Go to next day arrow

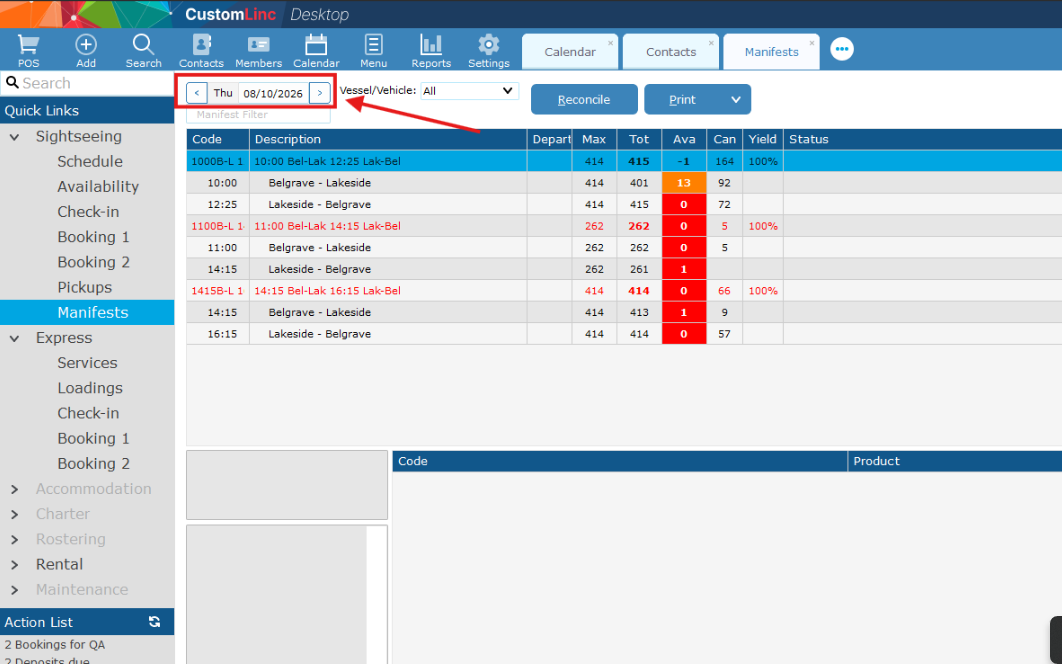[x=320, y=93]
